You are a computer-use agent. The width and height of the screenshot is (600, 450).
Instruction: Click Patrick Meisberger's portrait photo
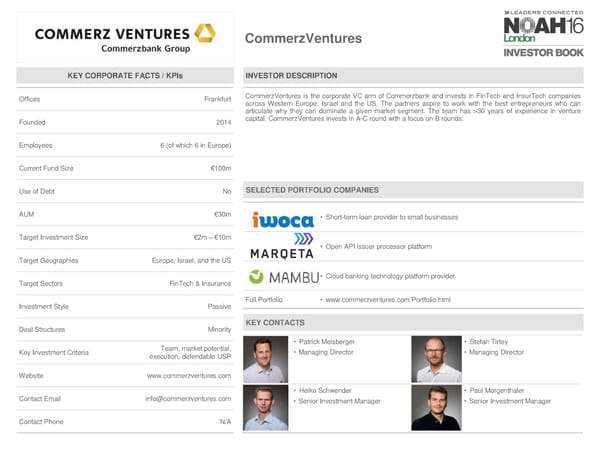point(264,359)
